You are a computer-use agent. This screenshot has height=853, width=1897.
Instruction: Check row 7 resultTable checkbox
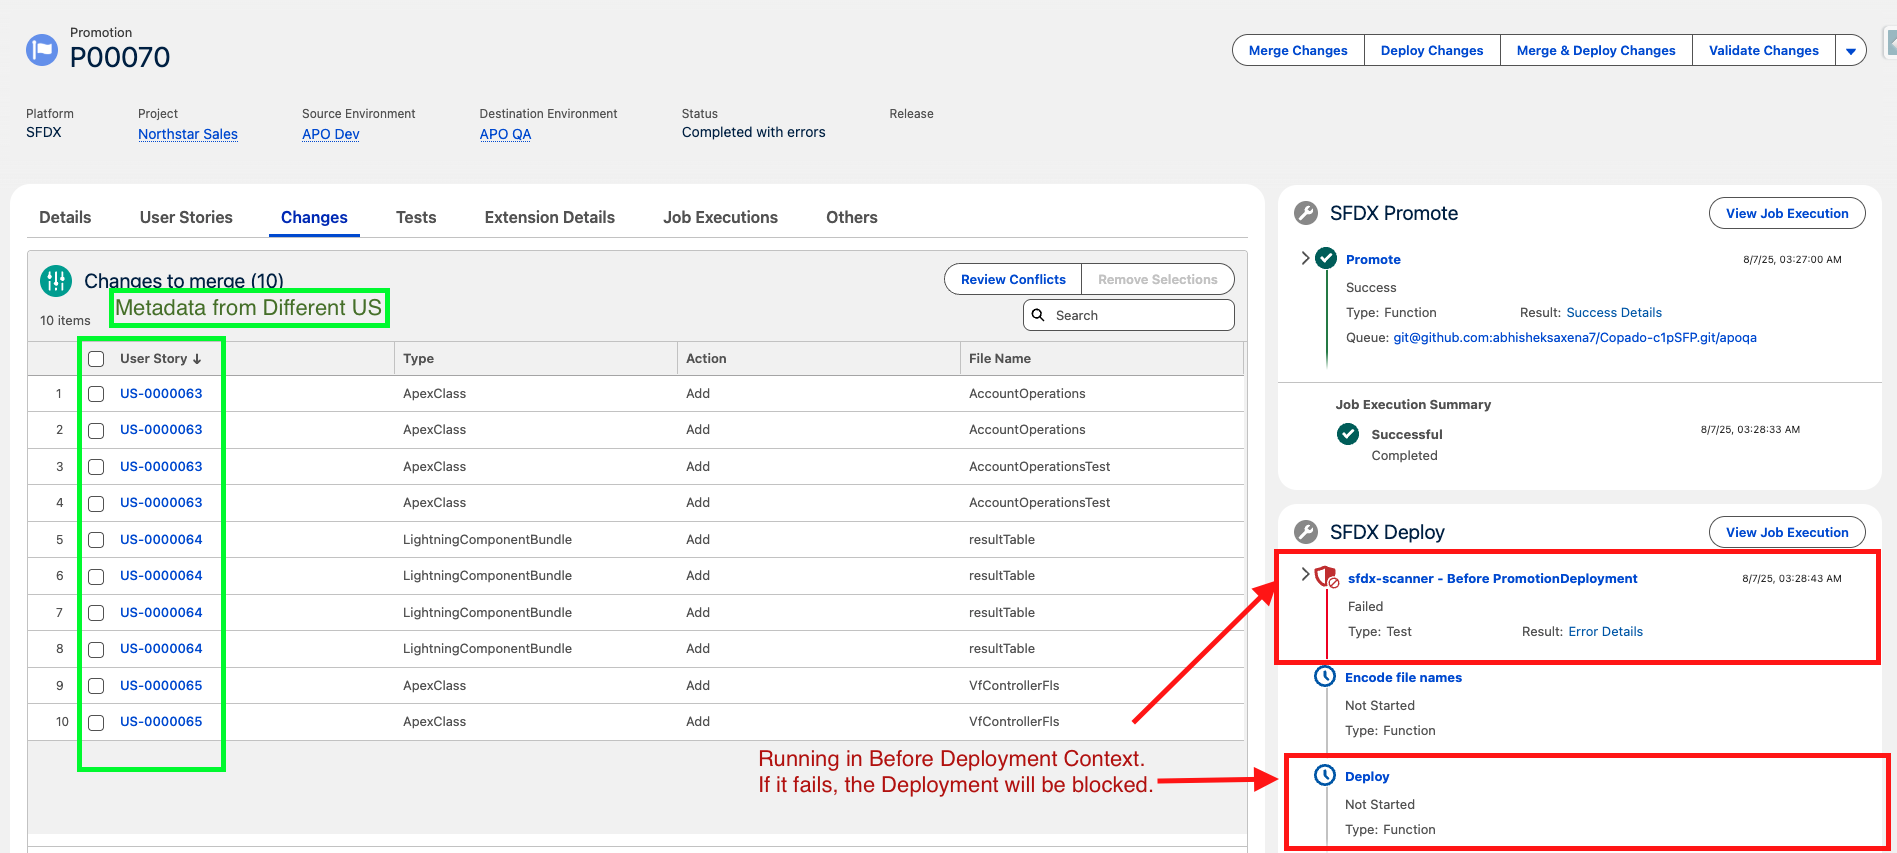click(x=96, y=613)
